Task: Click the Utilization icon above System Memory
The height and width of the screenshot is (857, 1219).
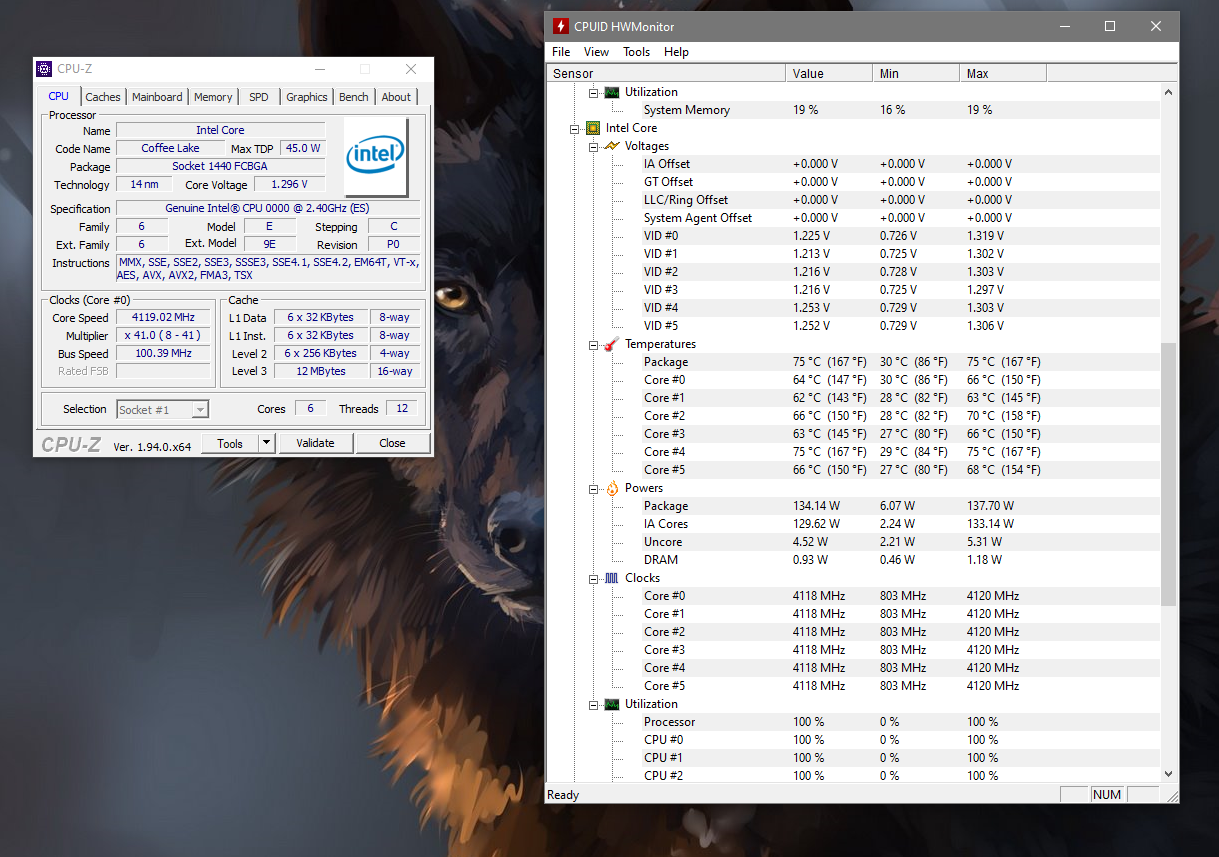Action: tap(610, 91)
